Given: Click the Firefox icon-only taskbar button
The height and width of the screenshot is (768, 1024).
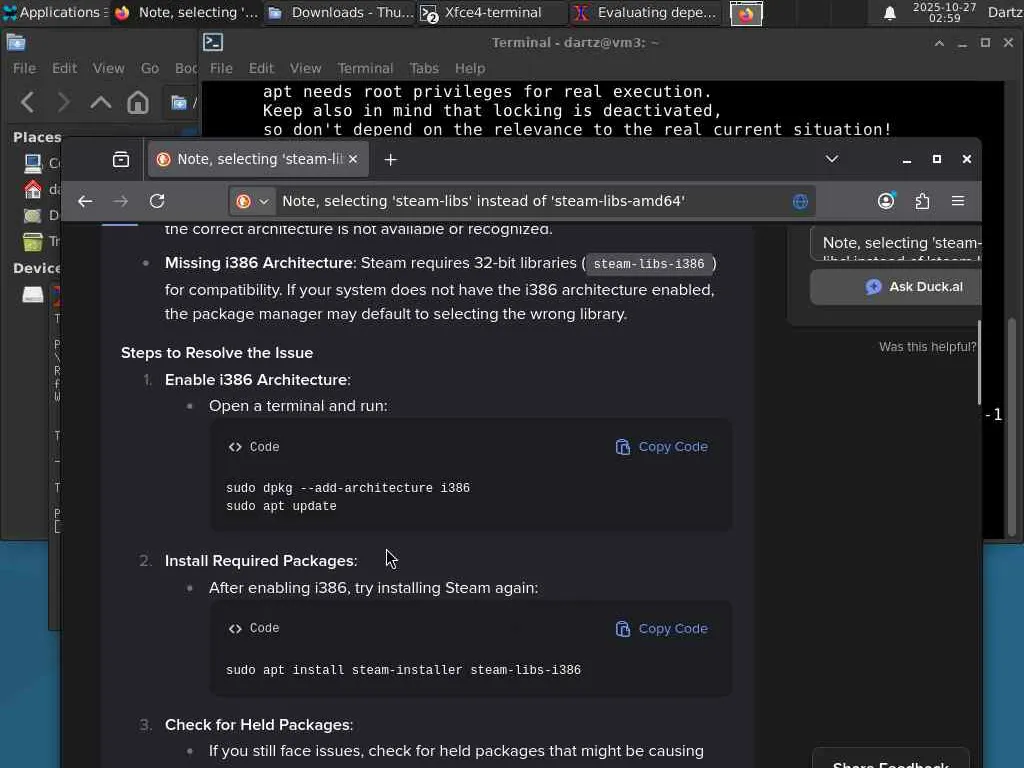Looking at the screenshot, I should coord(746,13).
